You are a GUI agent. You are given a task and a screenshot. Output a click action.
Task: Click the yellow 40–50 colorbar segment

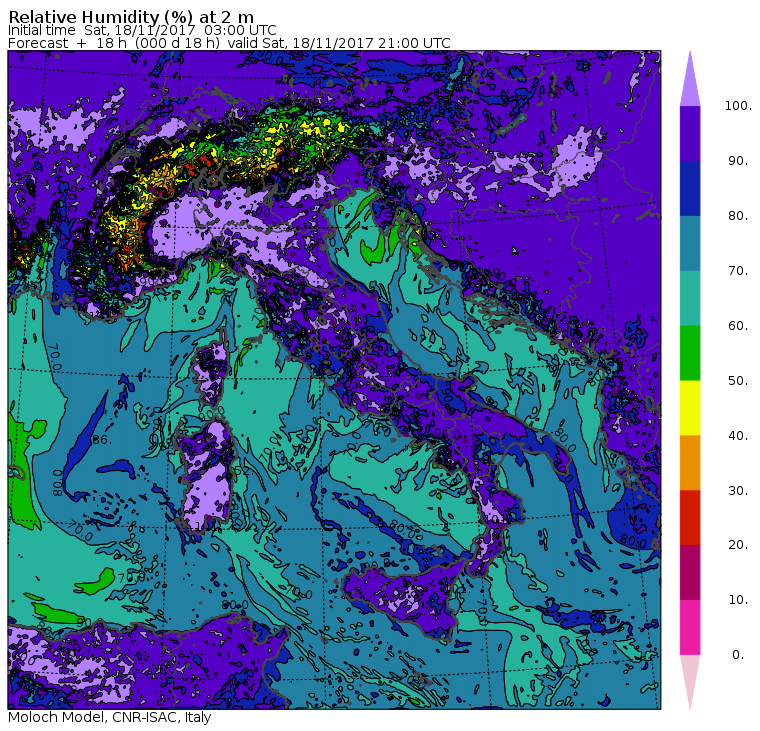tap(690, 408)
